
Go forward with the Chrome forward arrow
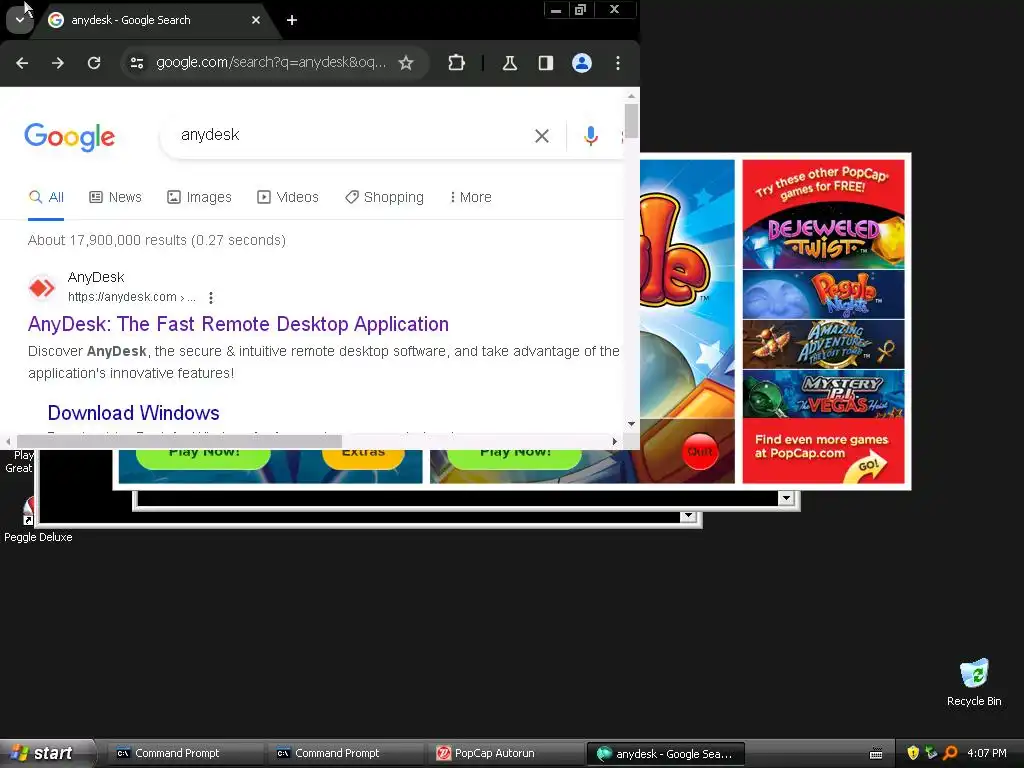click(58, 63)
